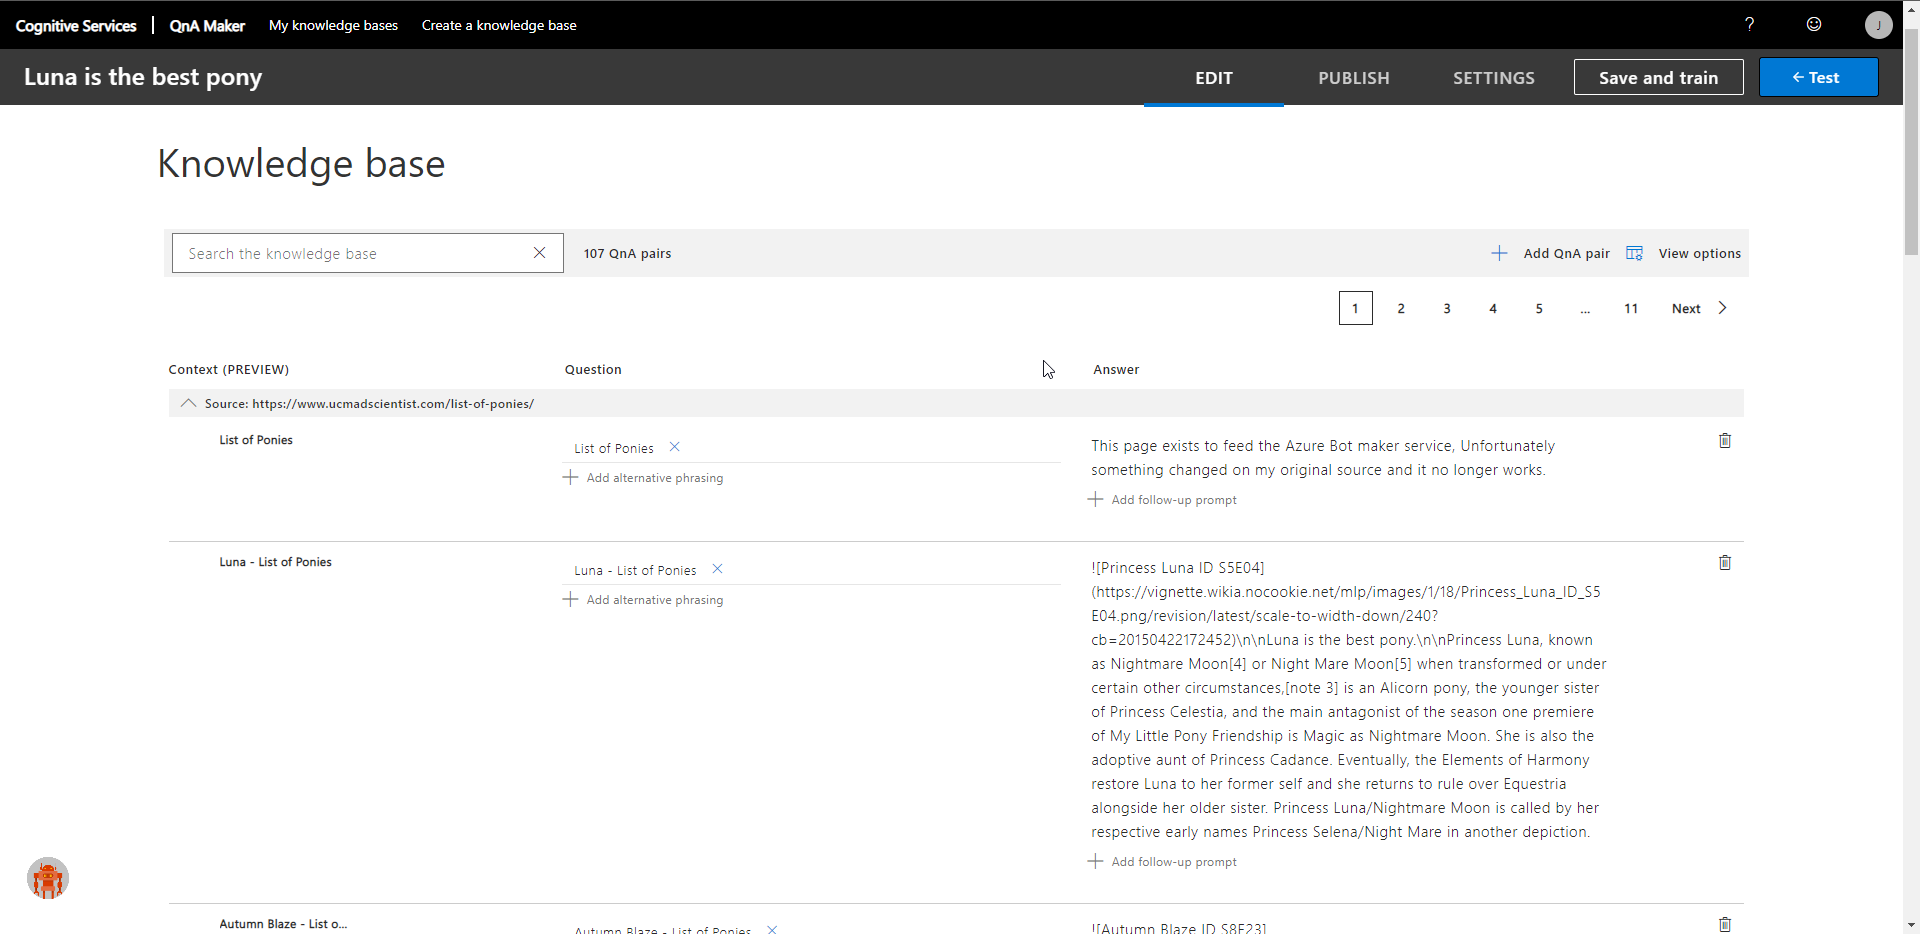Viewport: 1920px width, 934px height.
Task: Clear the knowledge base search box
Action: click(539, 253)
